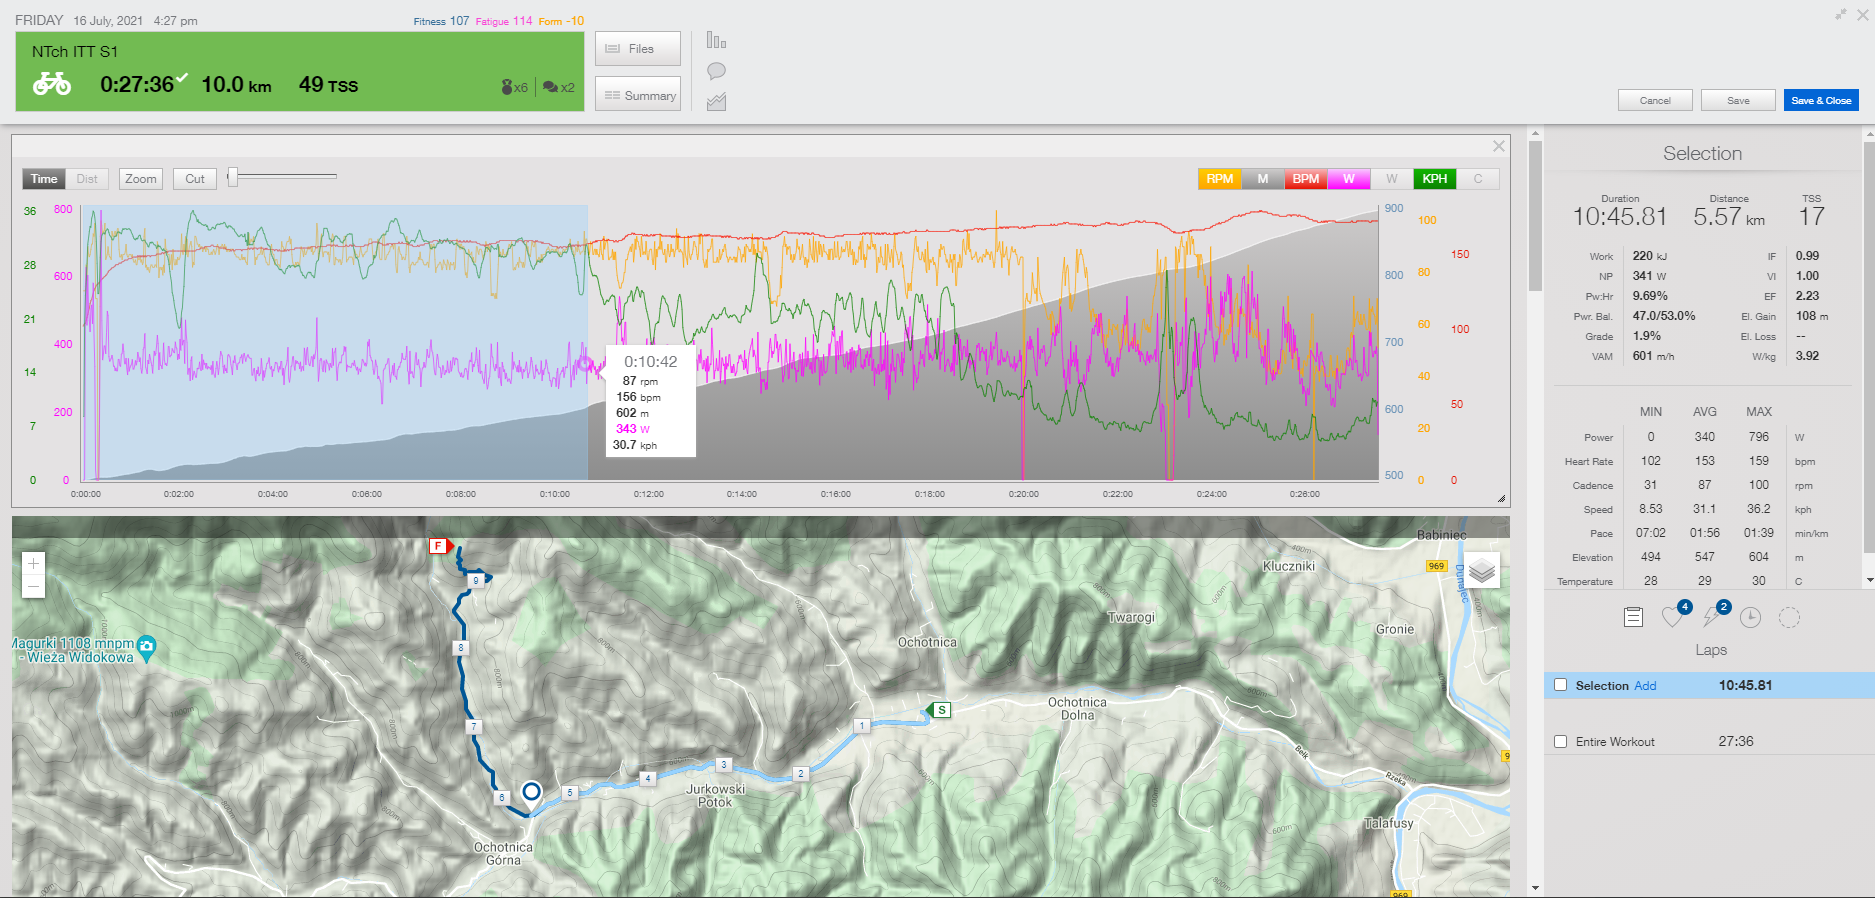This screenshot has width=1875, height=898.
Task: Click the area graph icon
Action: (x=716, y=102)
